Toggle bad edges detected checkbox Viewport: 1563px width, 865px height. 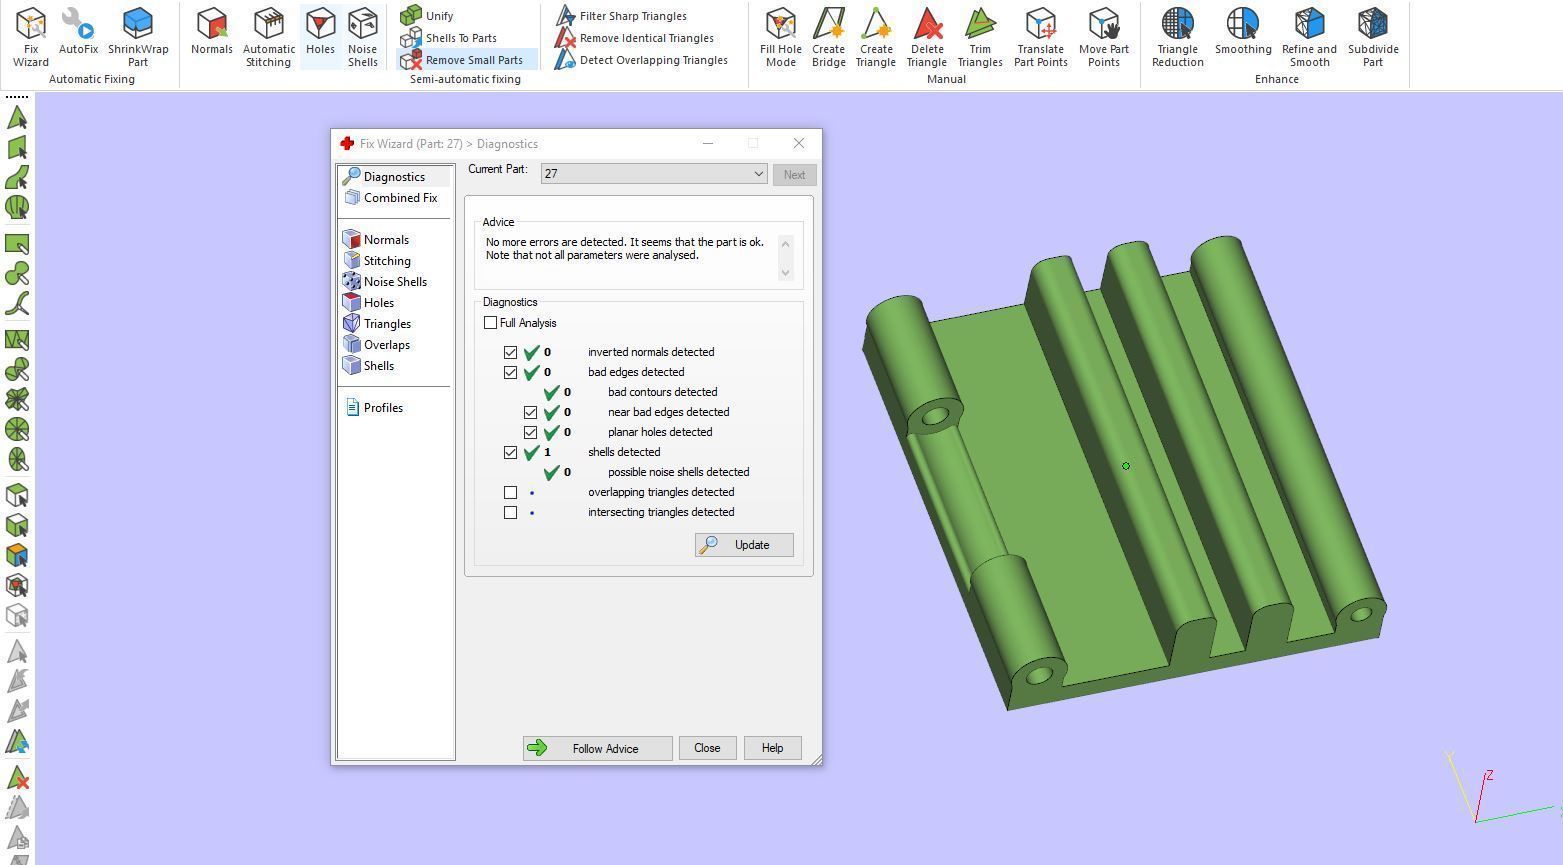[x=510, y=372]
